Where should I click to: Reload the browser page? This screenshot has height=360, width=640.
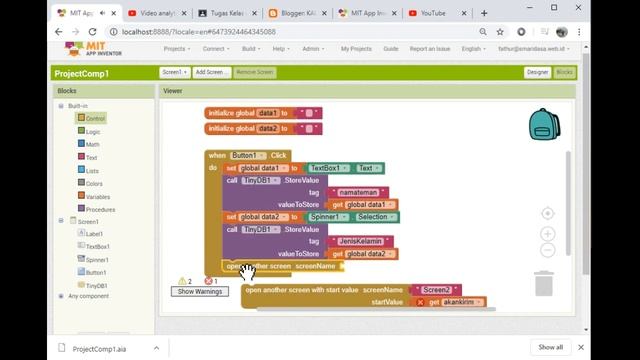(x=93, y=31)
